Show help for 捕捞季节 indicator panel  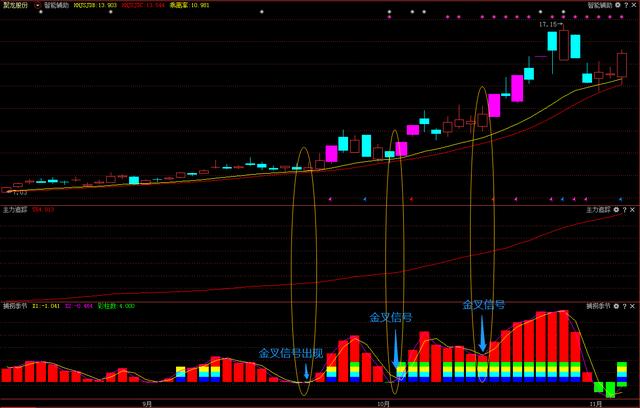624,306
